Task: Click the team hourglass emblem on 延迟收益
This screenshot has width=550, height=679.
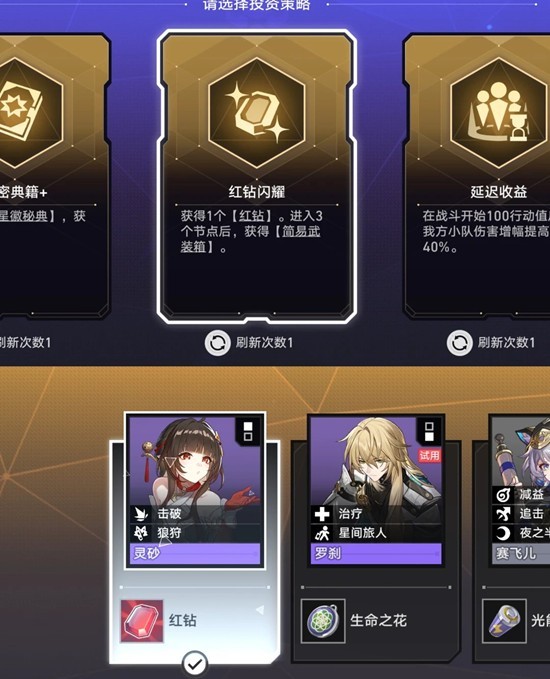Action: pos(498,113)
